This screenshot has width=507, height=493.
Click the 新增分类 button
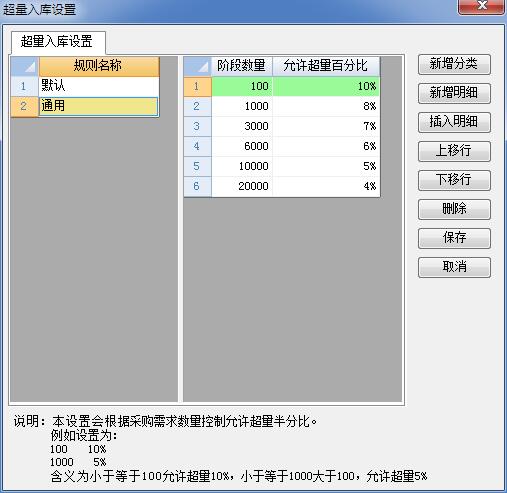pyautogui.click(x=454, y=64)
